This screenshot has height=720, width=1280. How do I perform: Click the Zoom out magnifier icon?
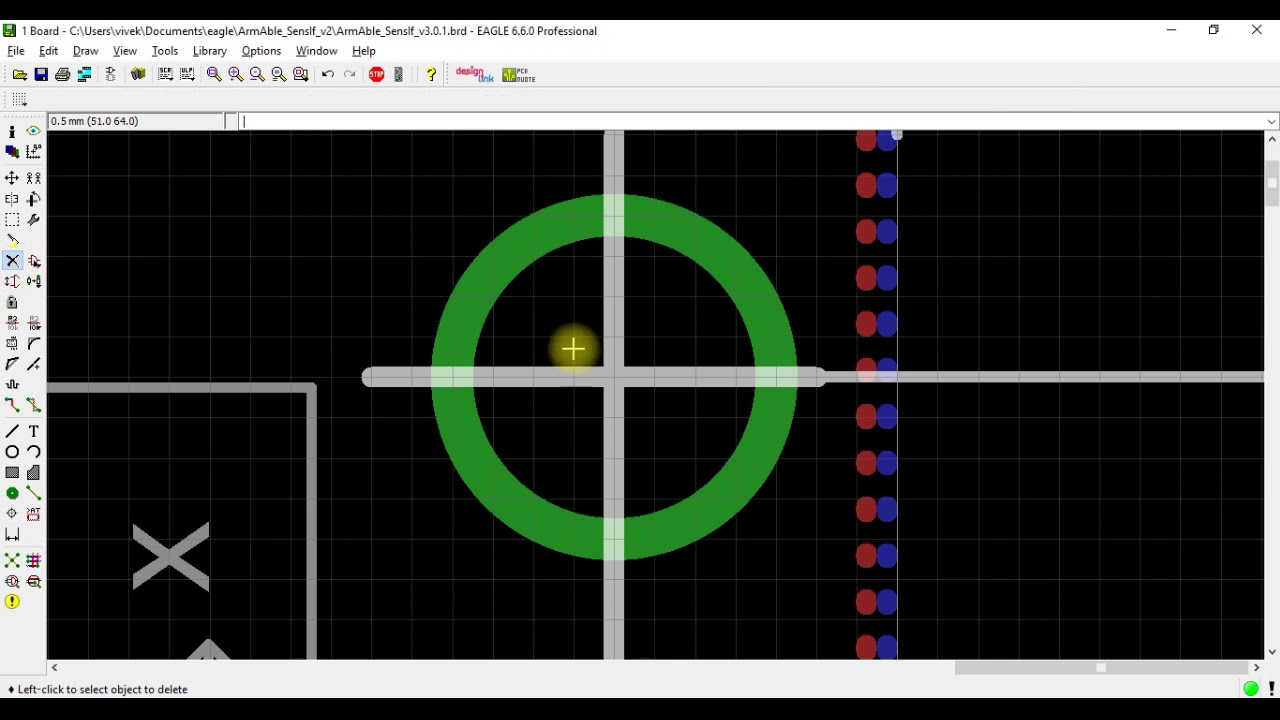[257, 75]
